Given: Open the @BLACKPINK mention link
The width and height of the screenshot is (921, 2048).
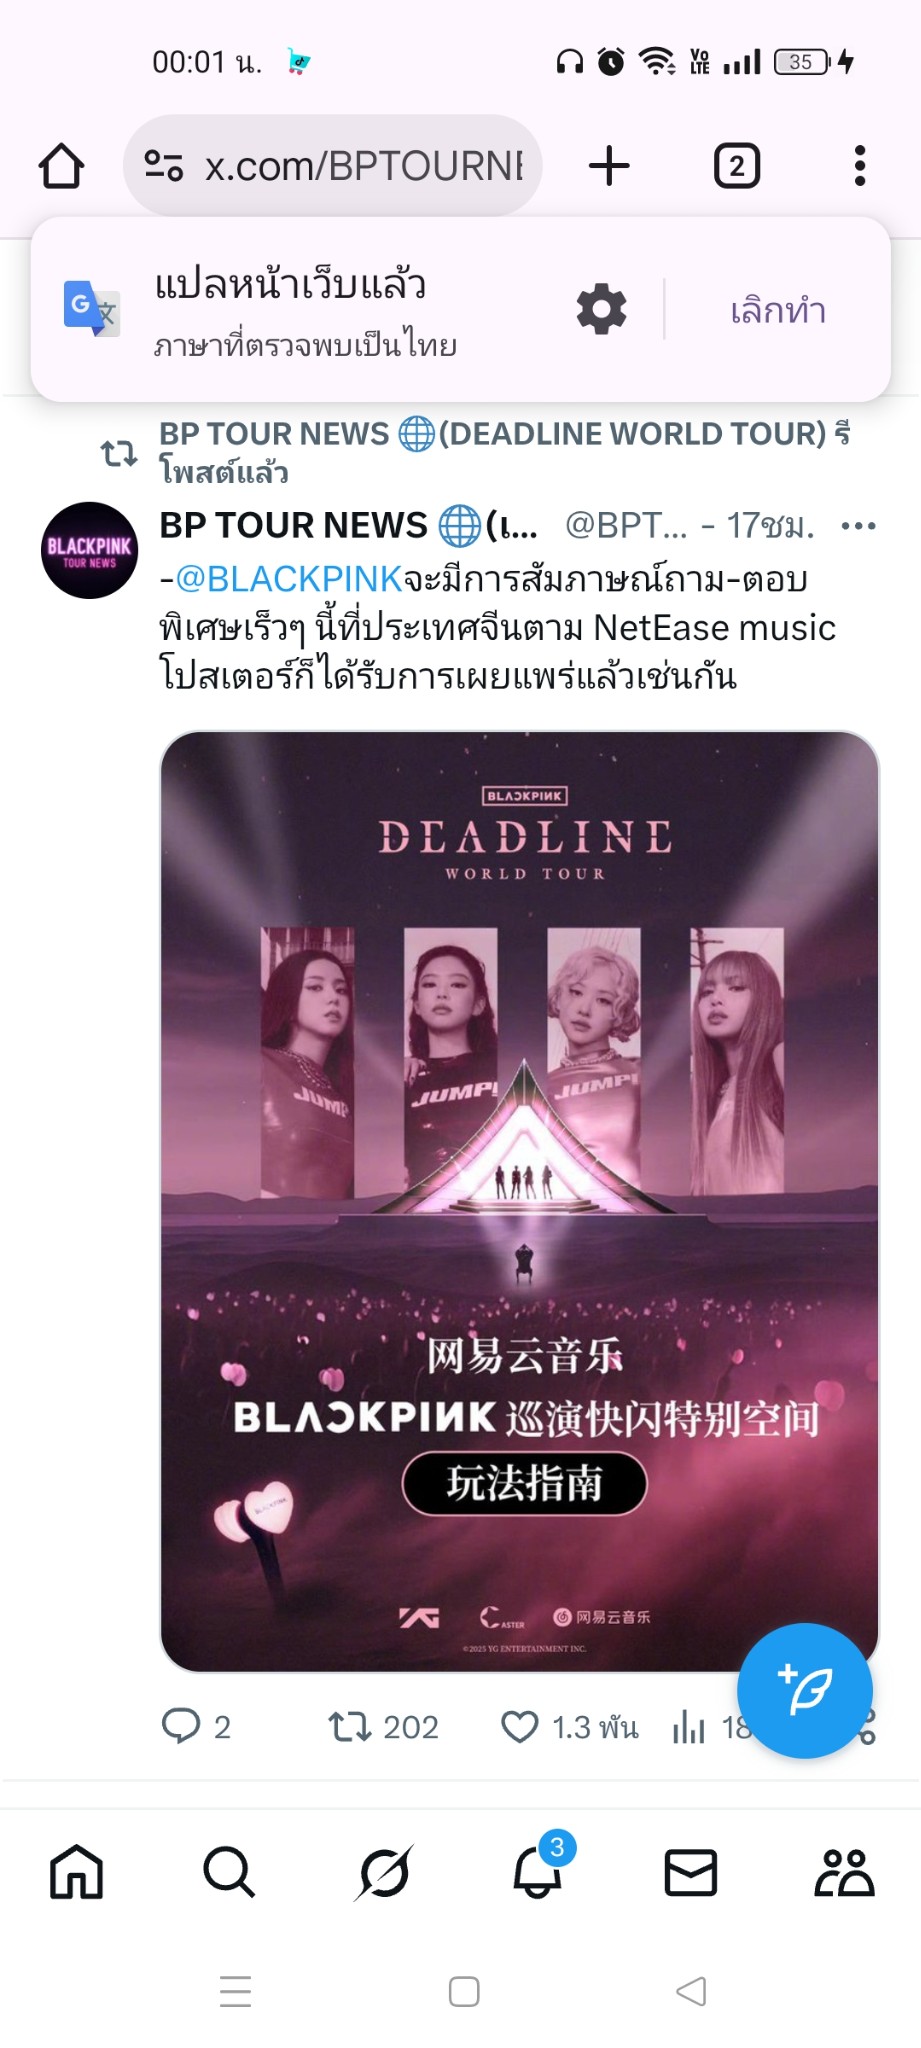Looking at the screenshot, I should pyautogui.click(x=289, y=579).
